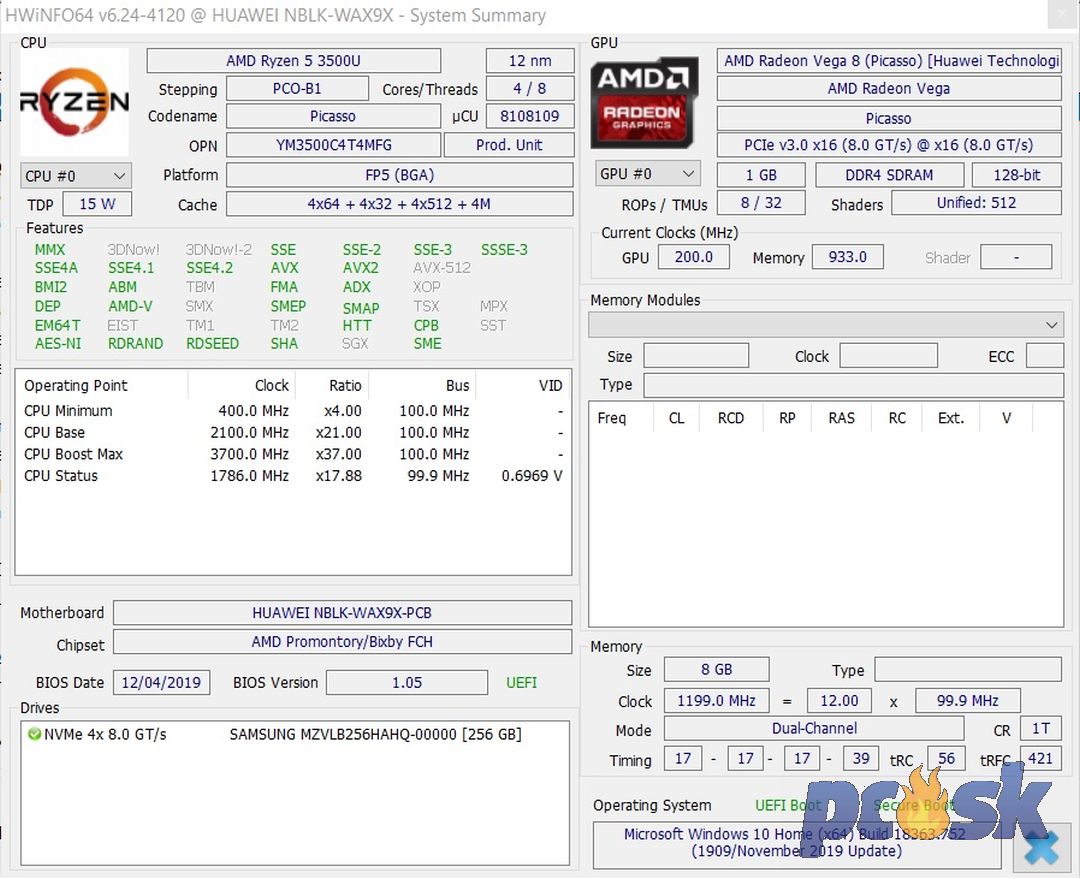Click the 12 nm process field
1080x879 pixels.
pos(530,61)
